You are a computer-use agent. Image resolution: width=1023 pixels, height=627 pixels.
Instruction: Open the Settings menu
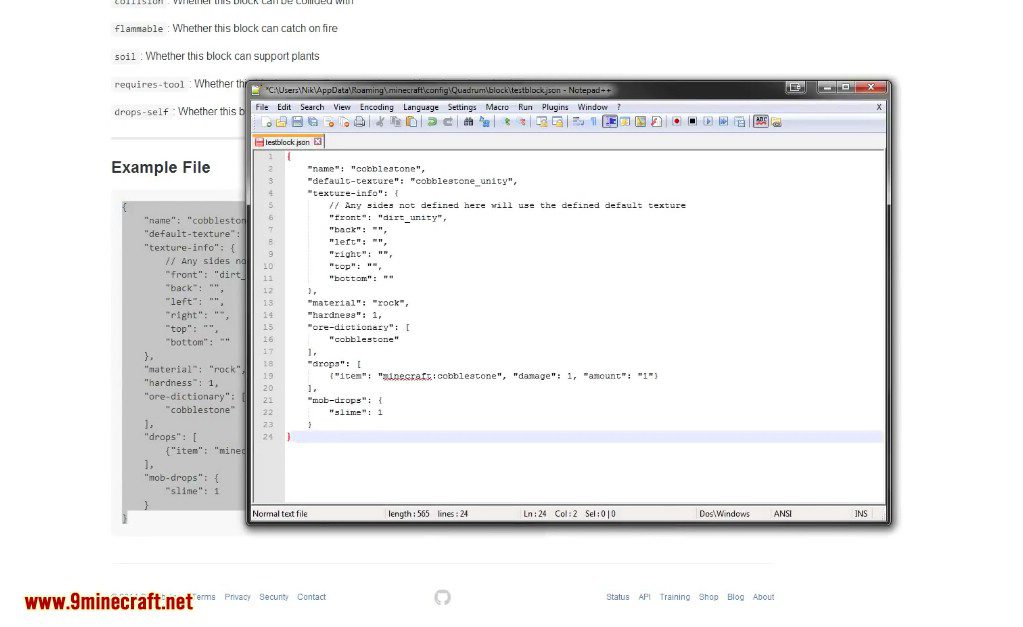pyautogui.click(x=462, y=107)
